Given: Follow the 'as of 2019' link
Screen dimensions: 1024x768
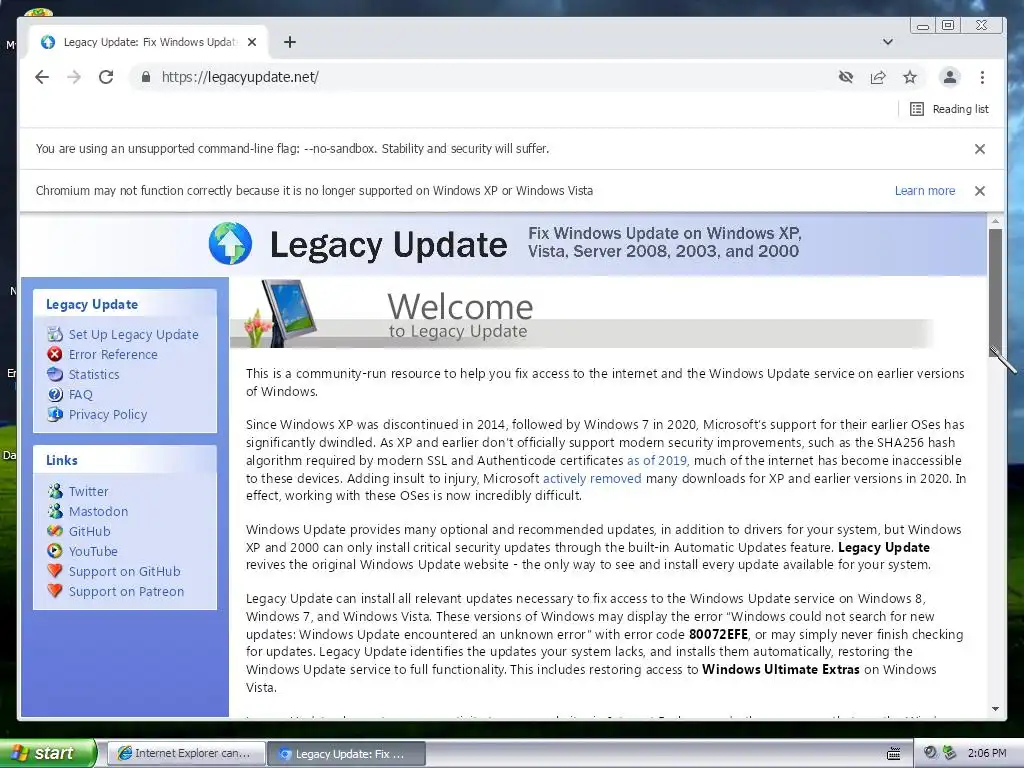Looking at the screenshot, I should [x=656, y=460].
